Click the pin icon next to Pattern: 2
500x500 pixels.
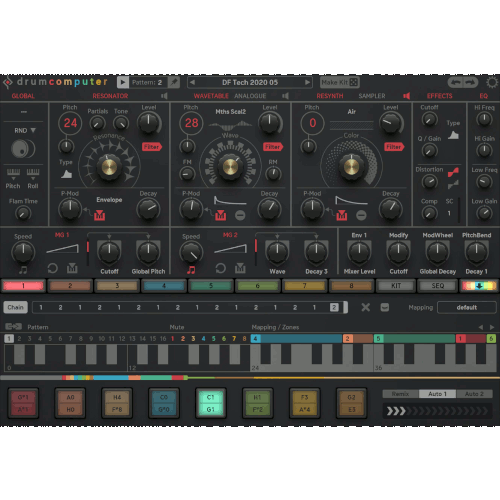click(174, 82)
